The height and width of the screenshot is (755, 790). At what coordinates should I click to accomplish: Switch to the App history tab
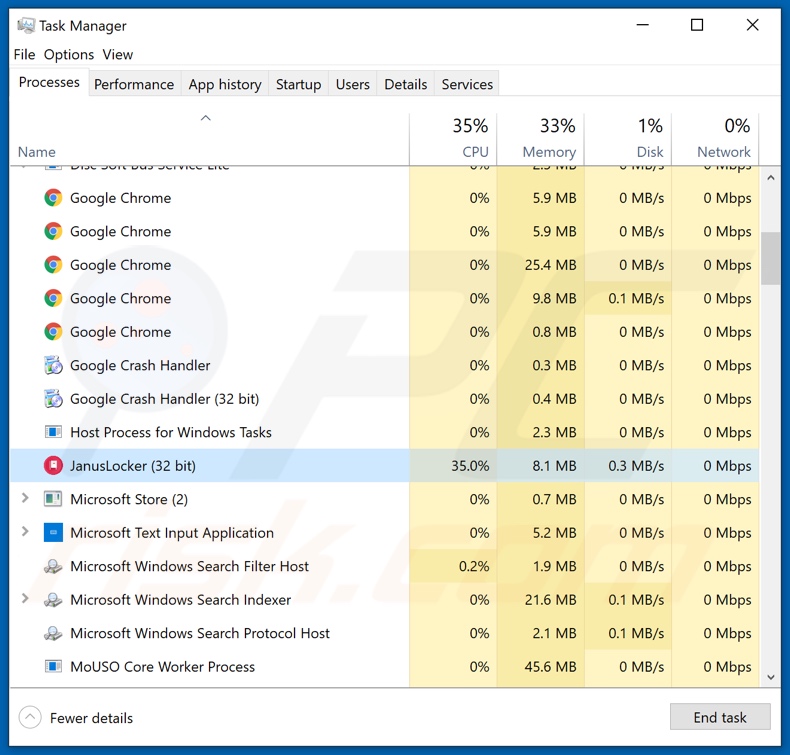point(225,84)
